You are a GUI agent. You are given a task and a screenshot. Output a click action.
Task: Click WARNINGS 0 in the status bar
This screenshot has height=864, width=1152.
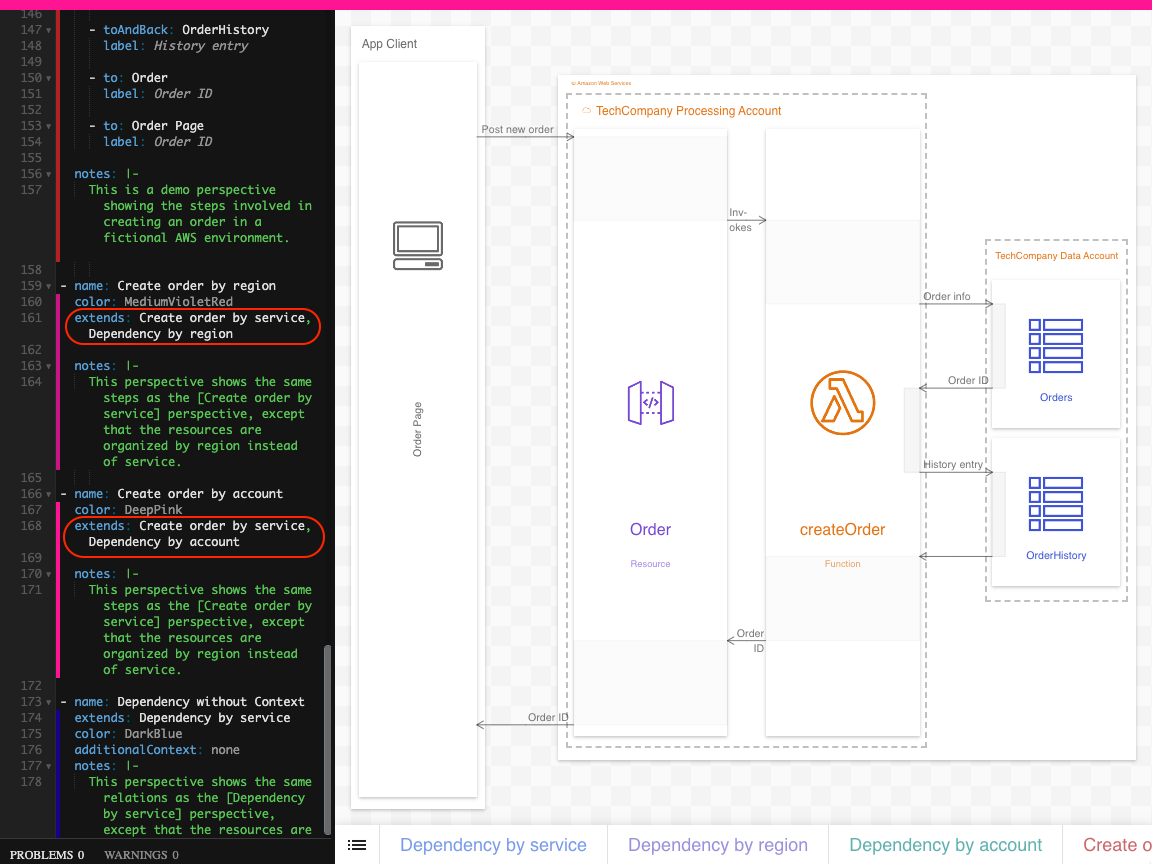[140, 855]
